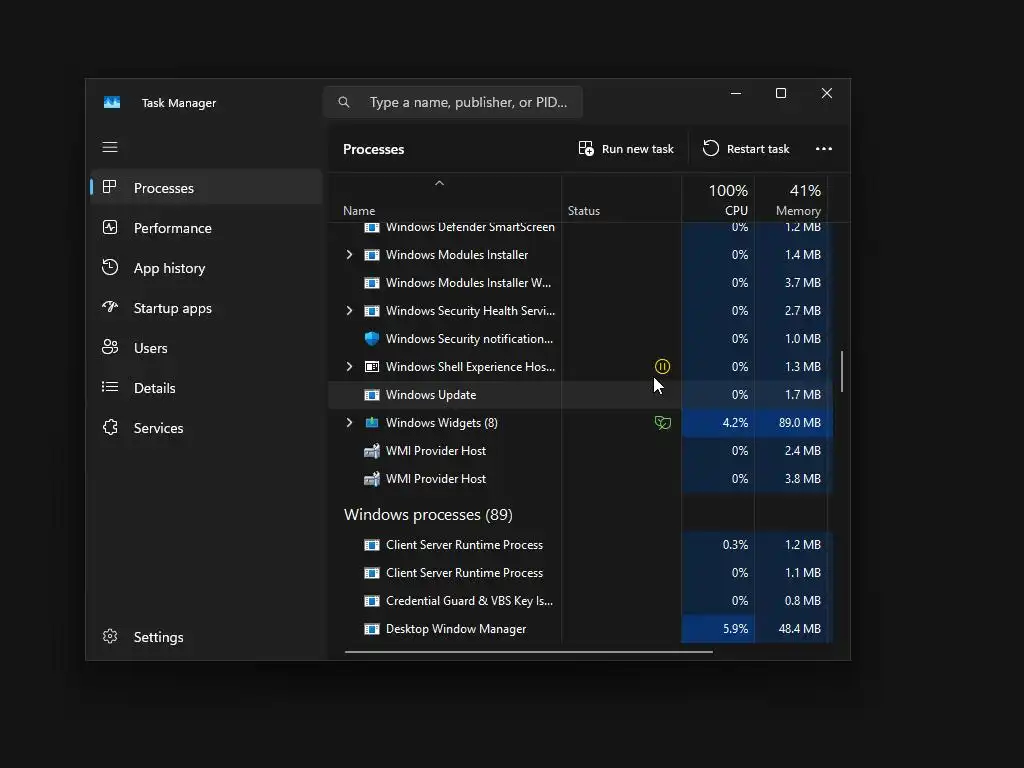This screenshot has width=1024, height=768.
Task: Click the sort arrow above Name column
Action: point(440,184)
